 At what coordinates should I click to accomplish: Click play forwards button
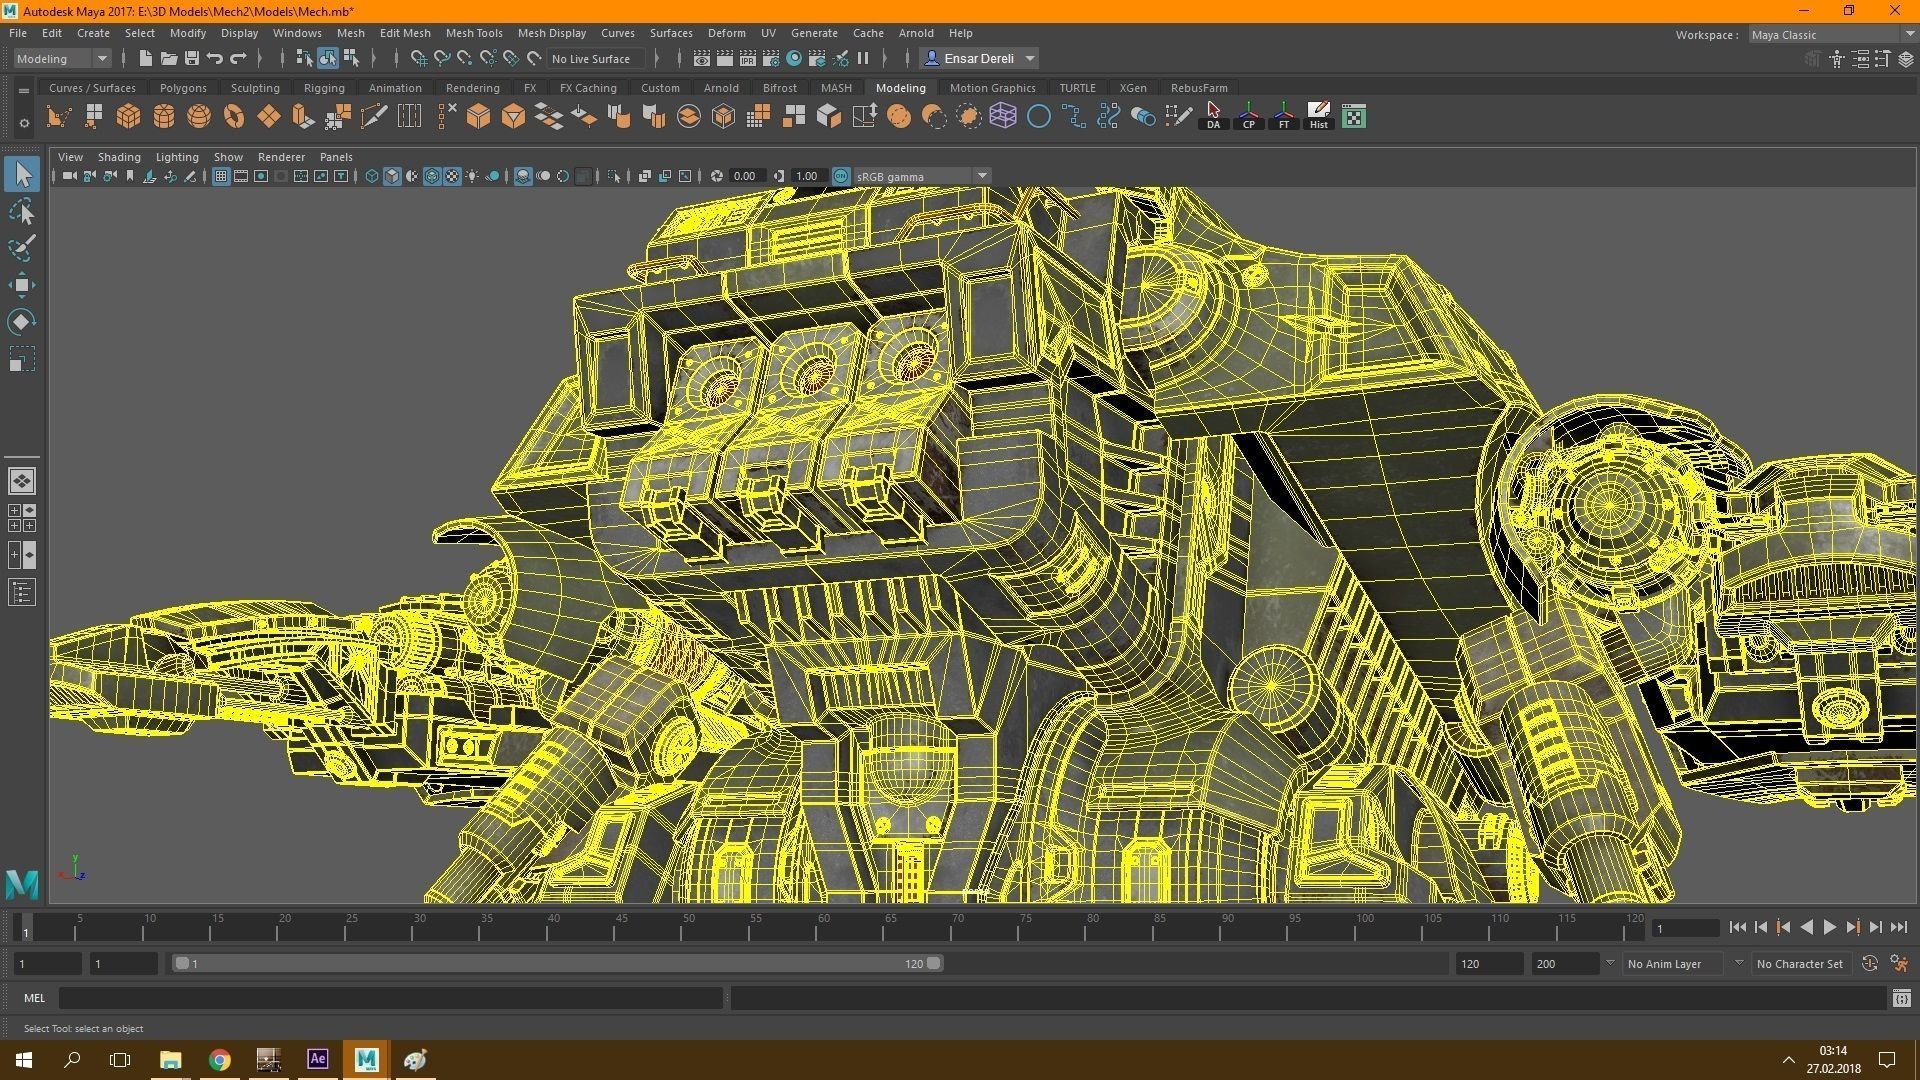point(1830,927)
